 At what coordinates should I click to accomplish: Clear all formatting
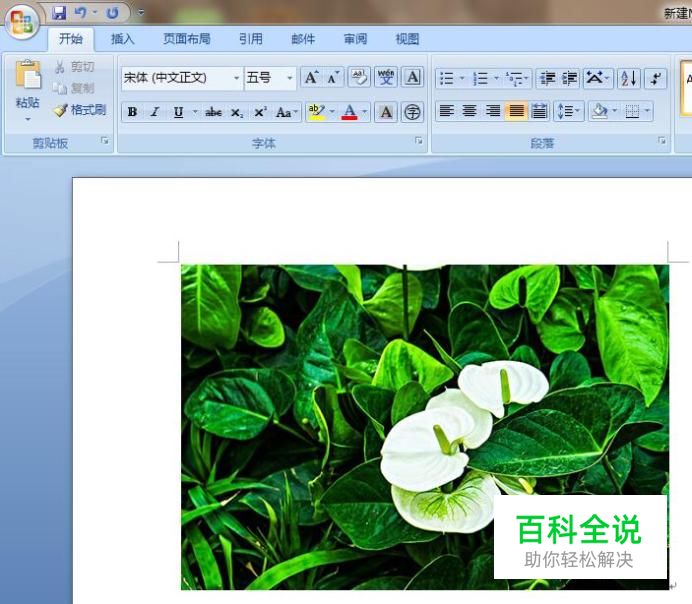coord(359,78)
